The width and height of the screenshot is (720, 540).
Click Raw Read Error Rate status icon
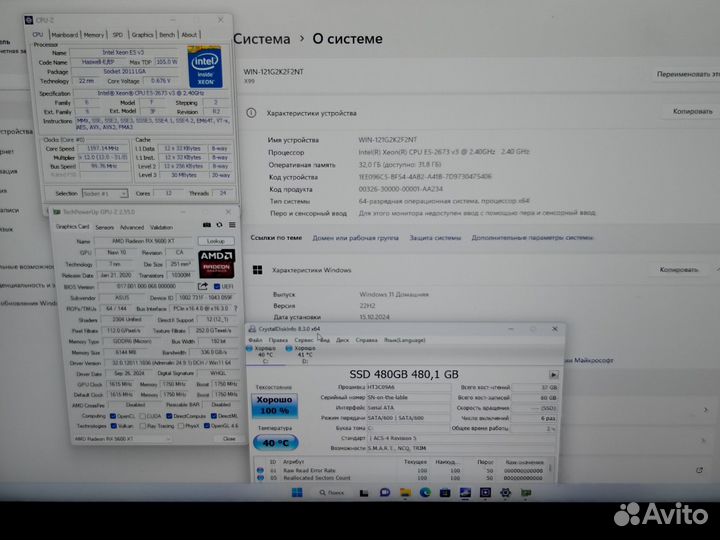click(260, 471)
